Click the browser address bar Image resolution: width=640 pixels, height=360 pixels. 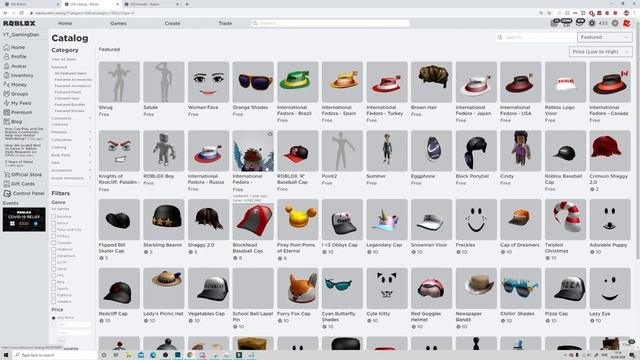tap(282, 13)
